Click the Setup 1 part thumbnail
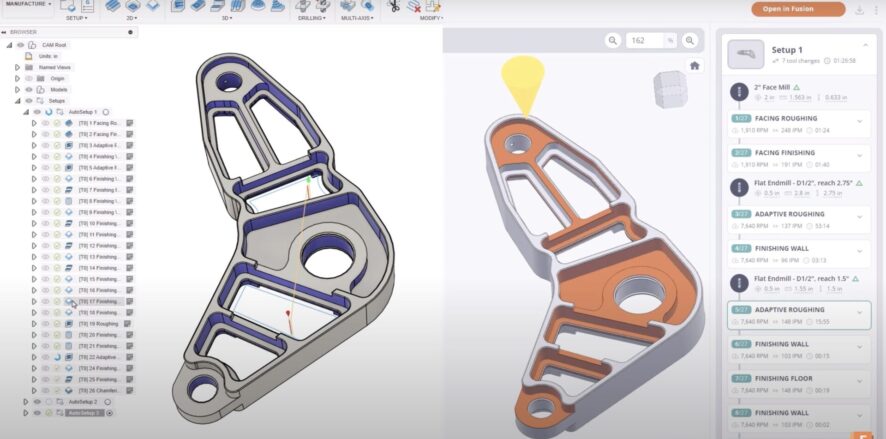 [746, 55]
